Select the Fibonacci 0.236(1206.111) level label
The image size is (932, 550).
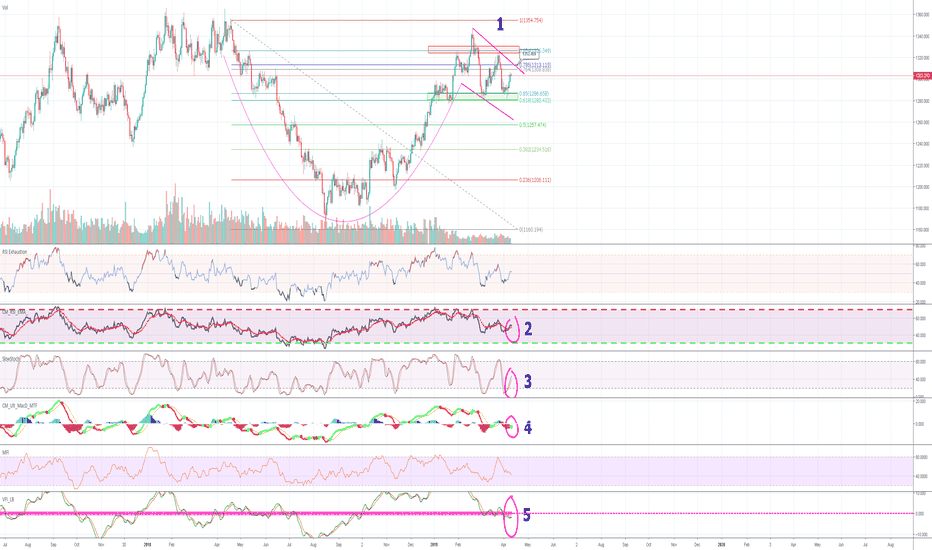(x=535, y=180)
